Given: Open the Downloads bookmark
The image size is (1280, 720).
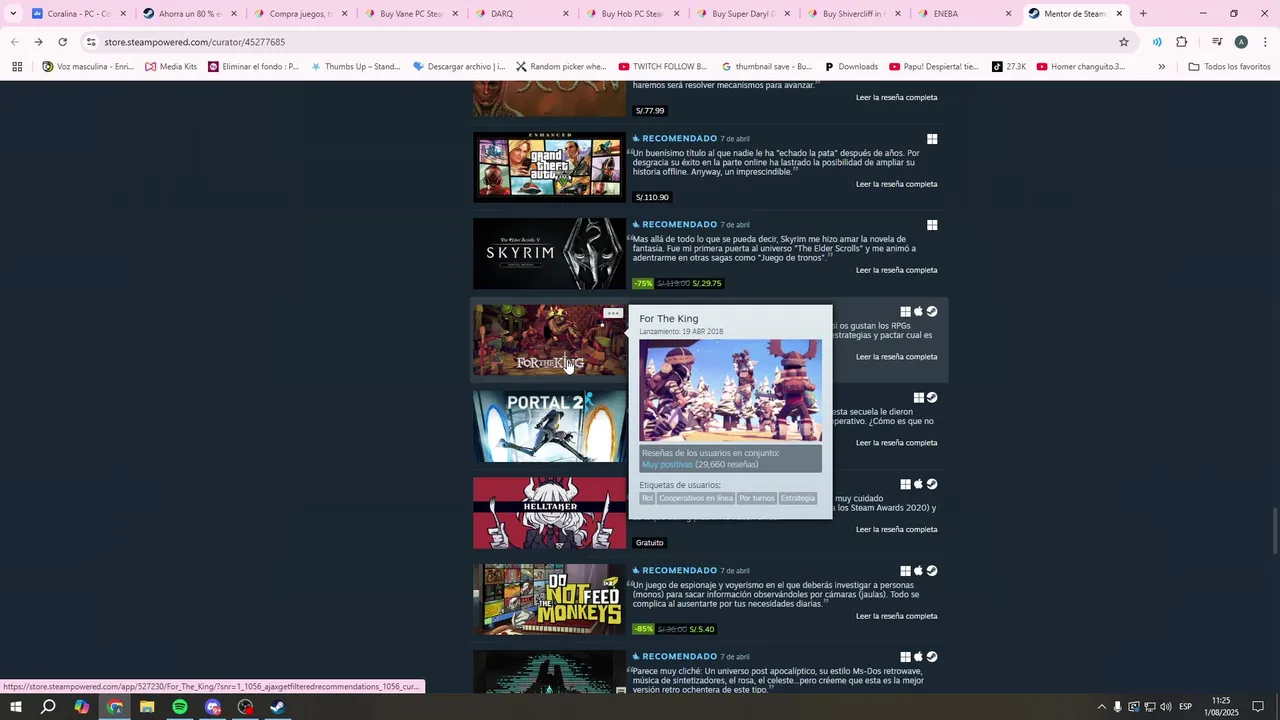Looking at the screenshot, I should coord(851,67).
